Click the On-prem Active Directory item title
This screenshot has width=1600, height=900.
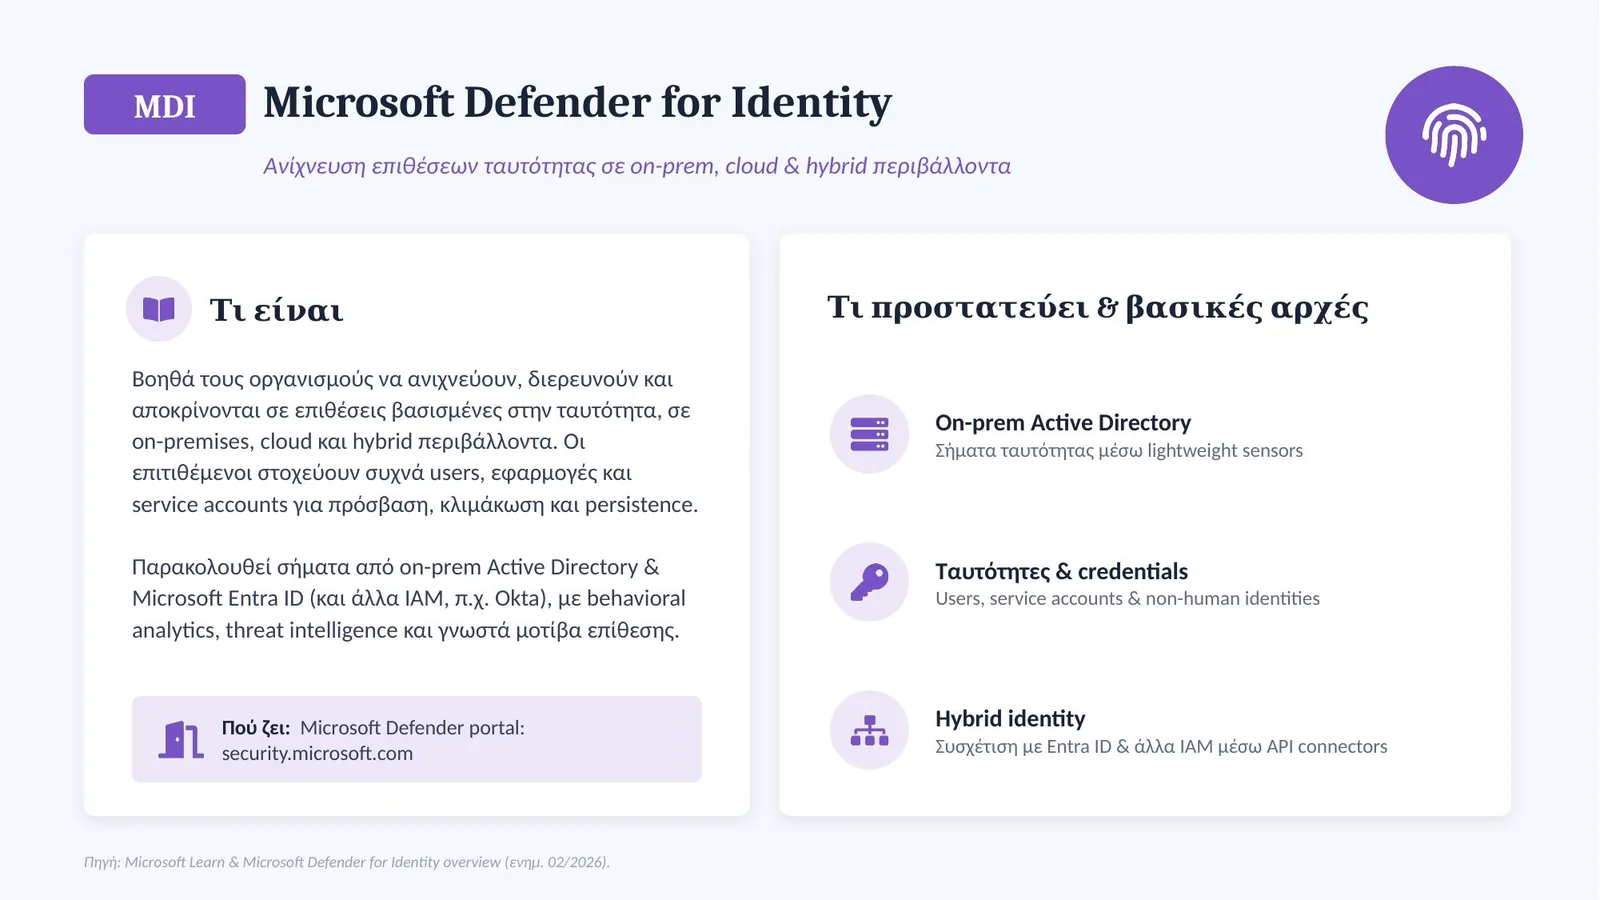[x=1063, y=423]
